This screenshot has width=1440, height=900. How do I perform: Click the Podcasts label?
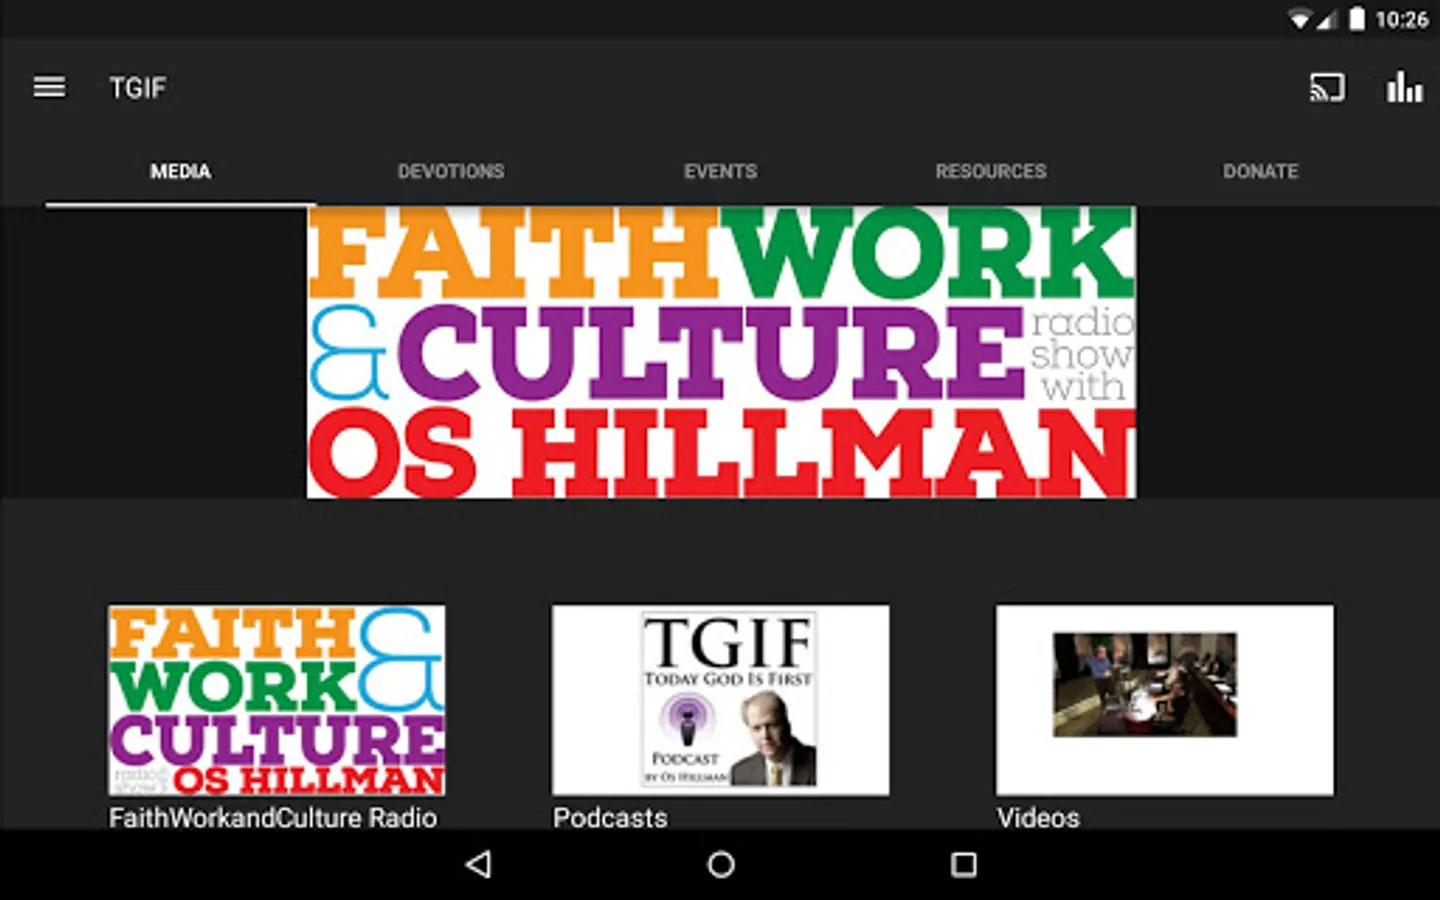(x=610, y=817)
